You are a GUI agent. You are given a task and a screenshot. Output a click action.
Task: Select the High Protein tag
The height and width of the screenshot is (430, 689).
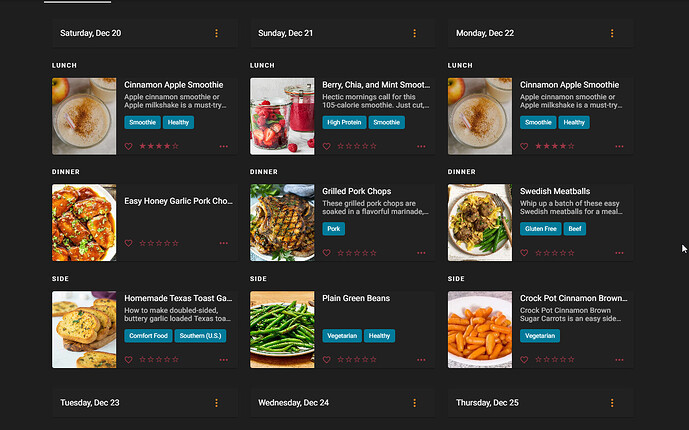pos(344,122)
